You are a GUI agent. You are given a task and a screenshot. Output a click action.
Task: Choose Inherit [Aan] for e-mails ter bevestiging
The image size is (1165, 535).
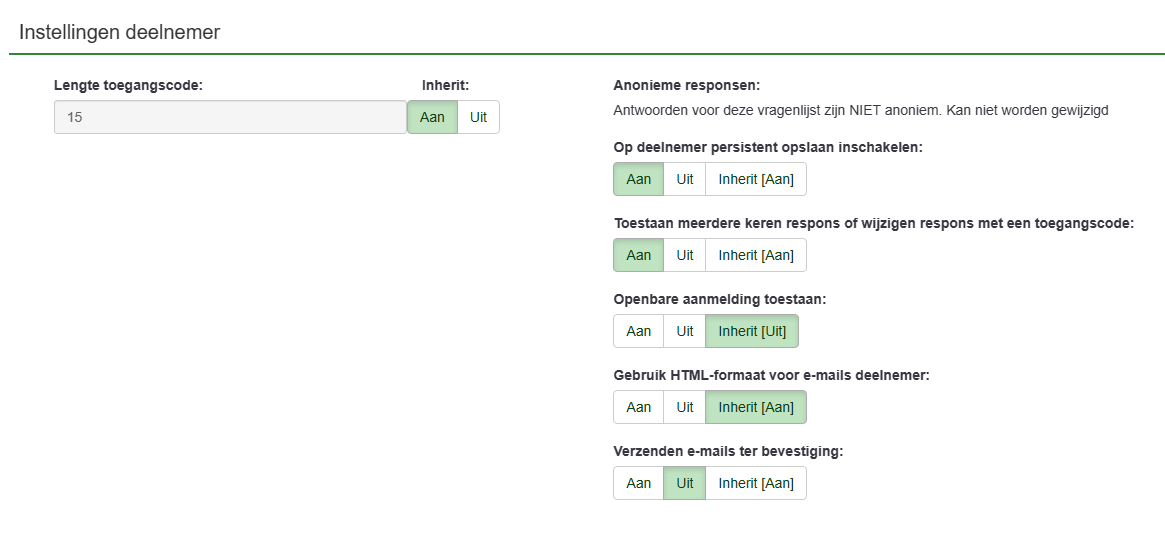click(755, 483)
